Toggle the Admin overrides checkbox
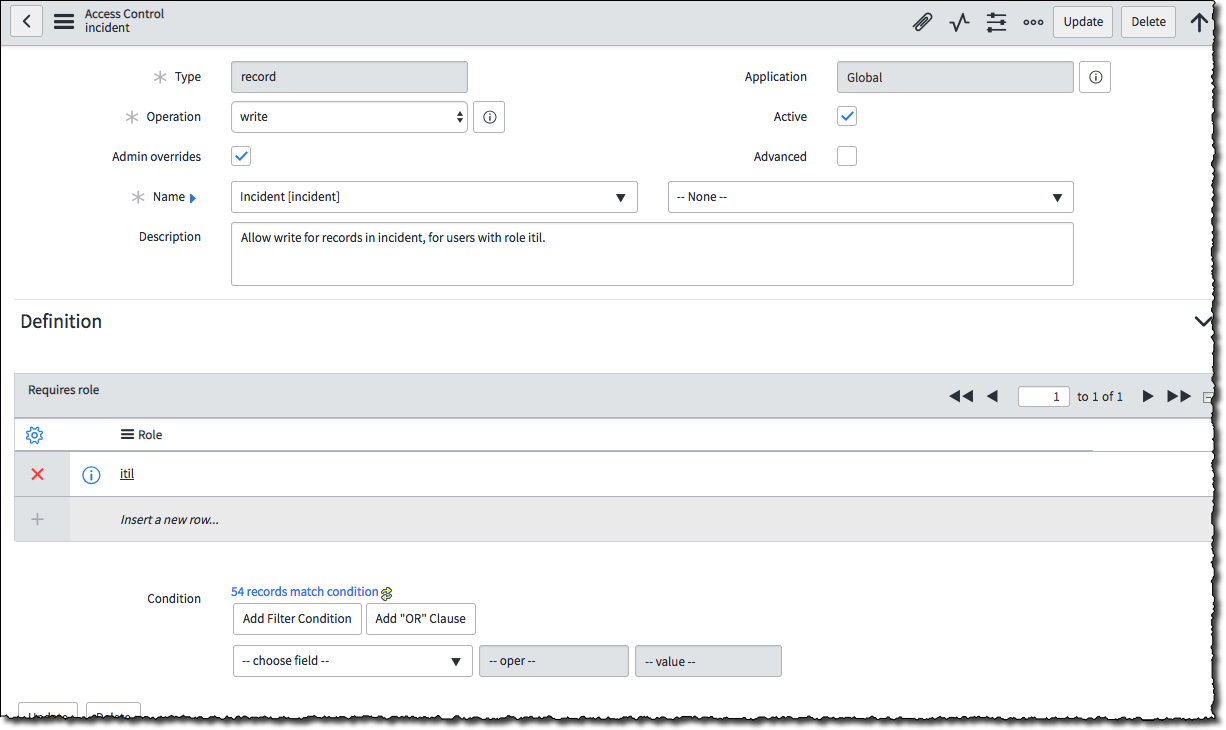1226x730 pixels. (241, 156)
